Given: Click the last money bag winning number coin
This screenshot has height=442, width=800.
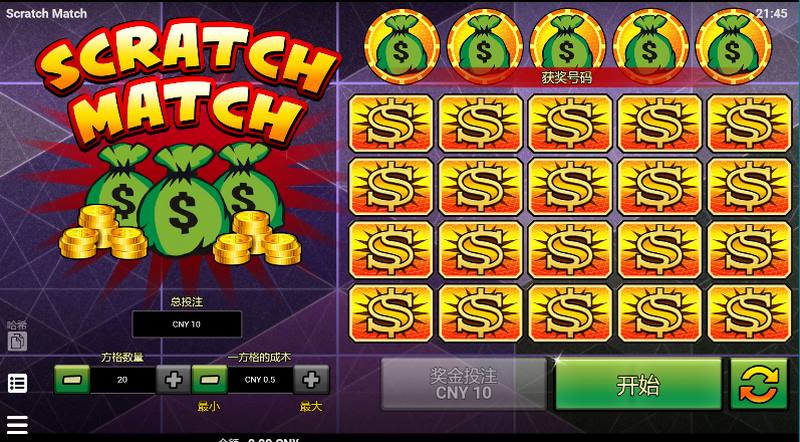Looking at the screenshot, I should pyautogui.click(x=733, y=46).
